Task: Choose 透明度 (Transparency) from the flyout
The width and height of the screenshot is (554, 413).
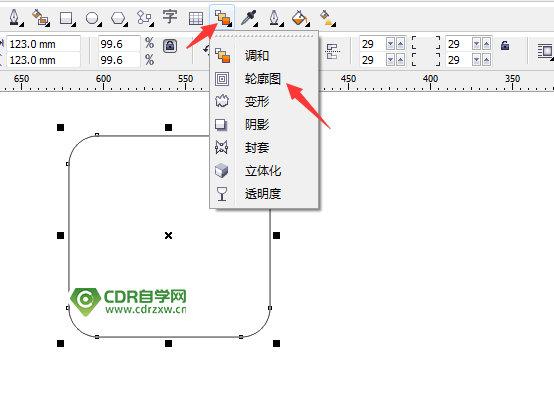Action: pos(264,194)
